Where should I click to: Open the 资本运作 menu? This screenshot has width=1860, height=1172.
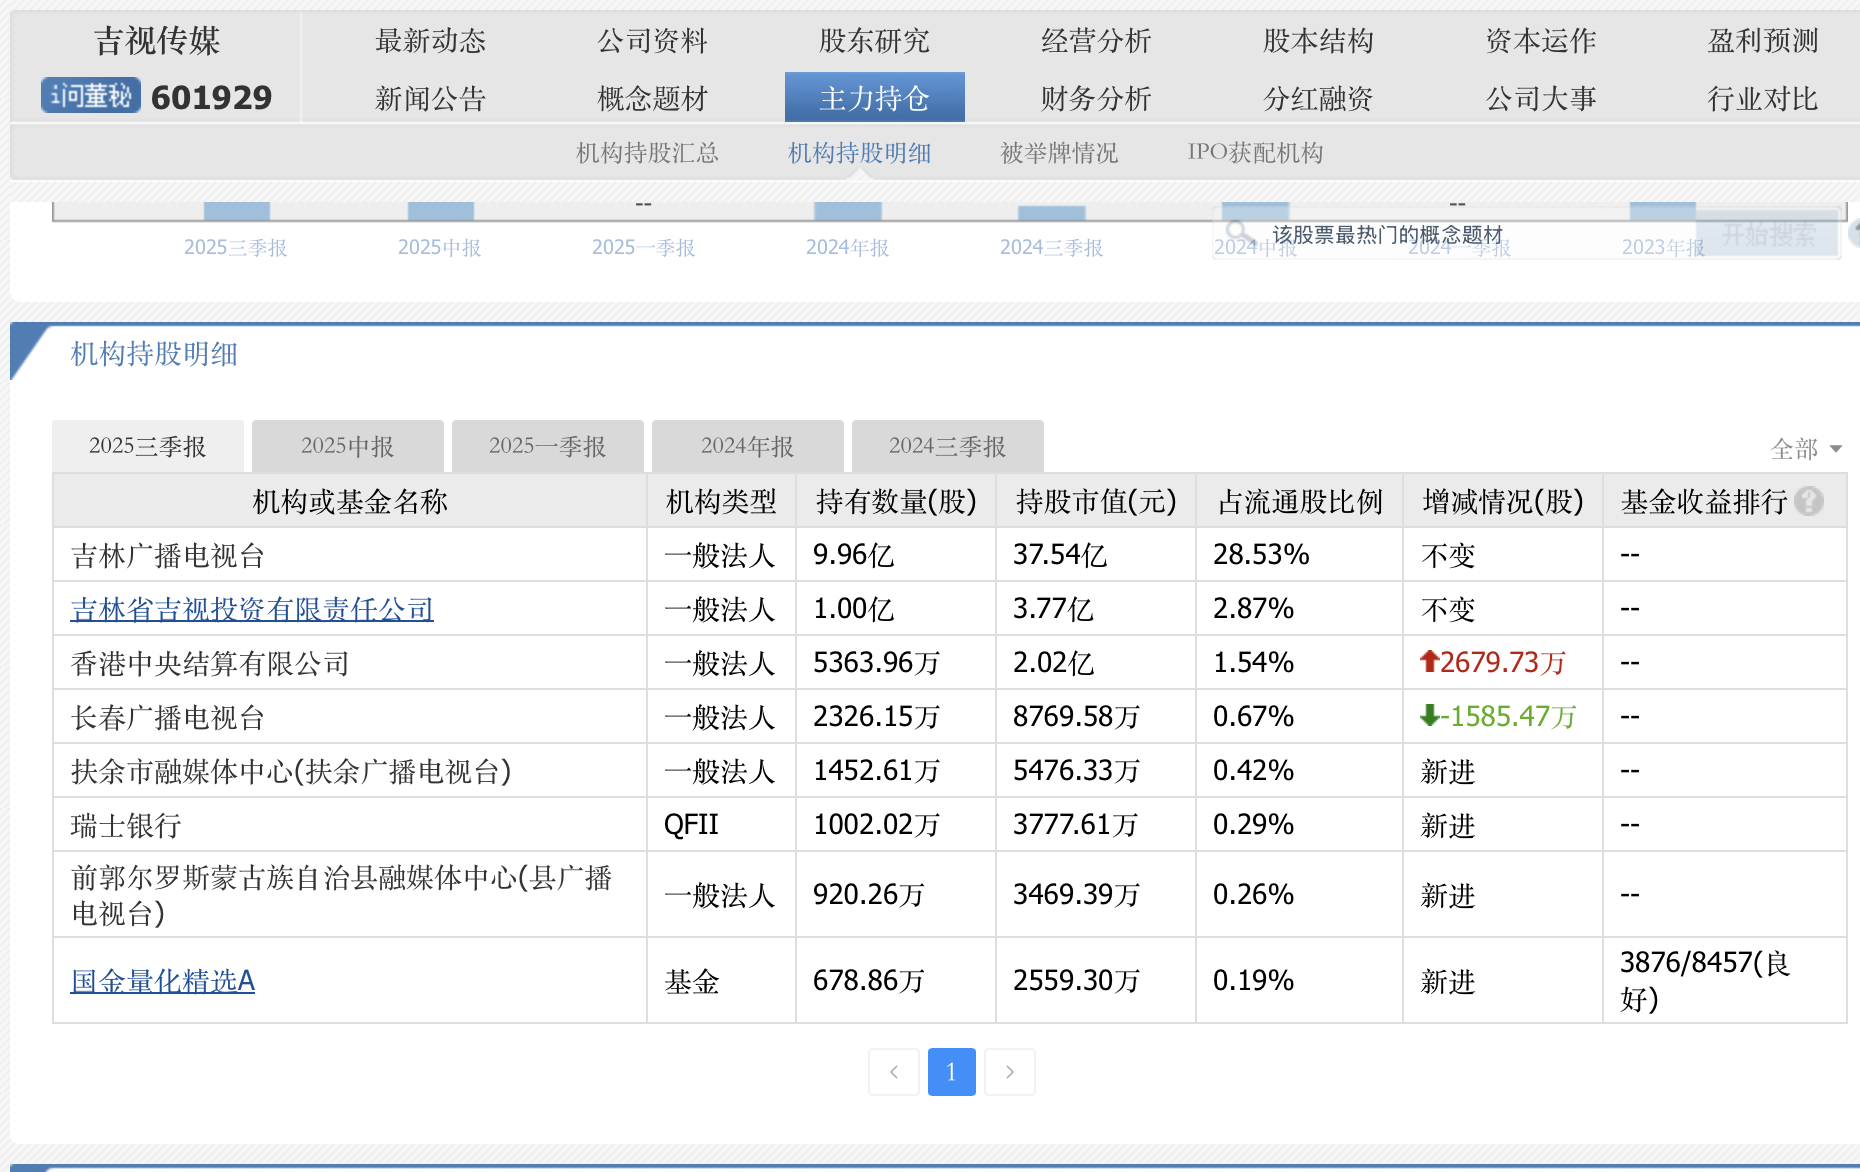click(1541, 41)
